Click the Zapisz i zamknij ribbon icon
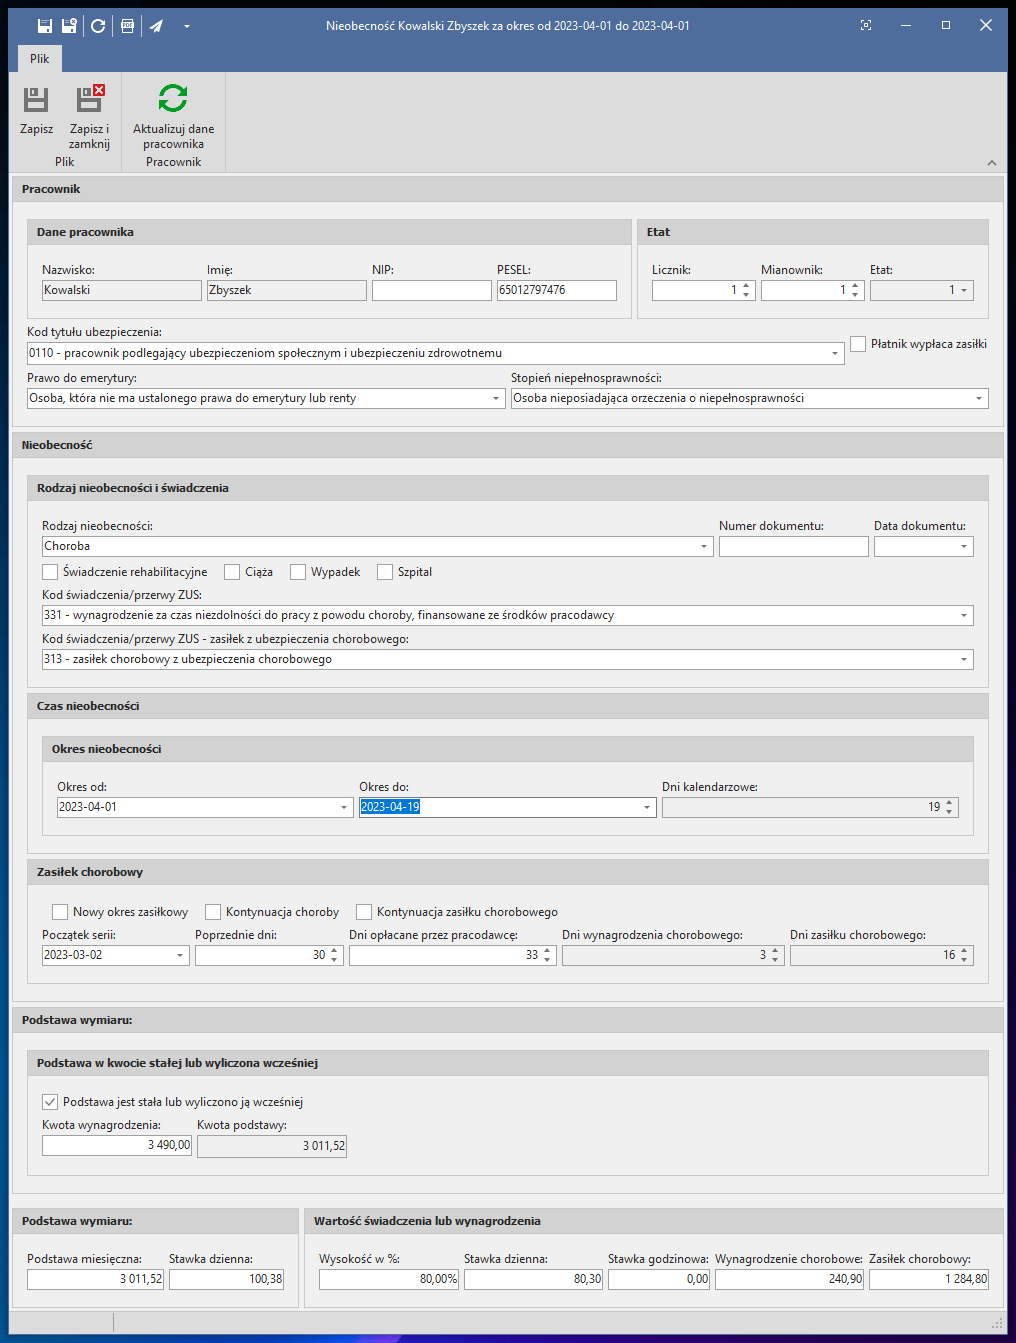1016x1343 pixels. tap(90, 100)
